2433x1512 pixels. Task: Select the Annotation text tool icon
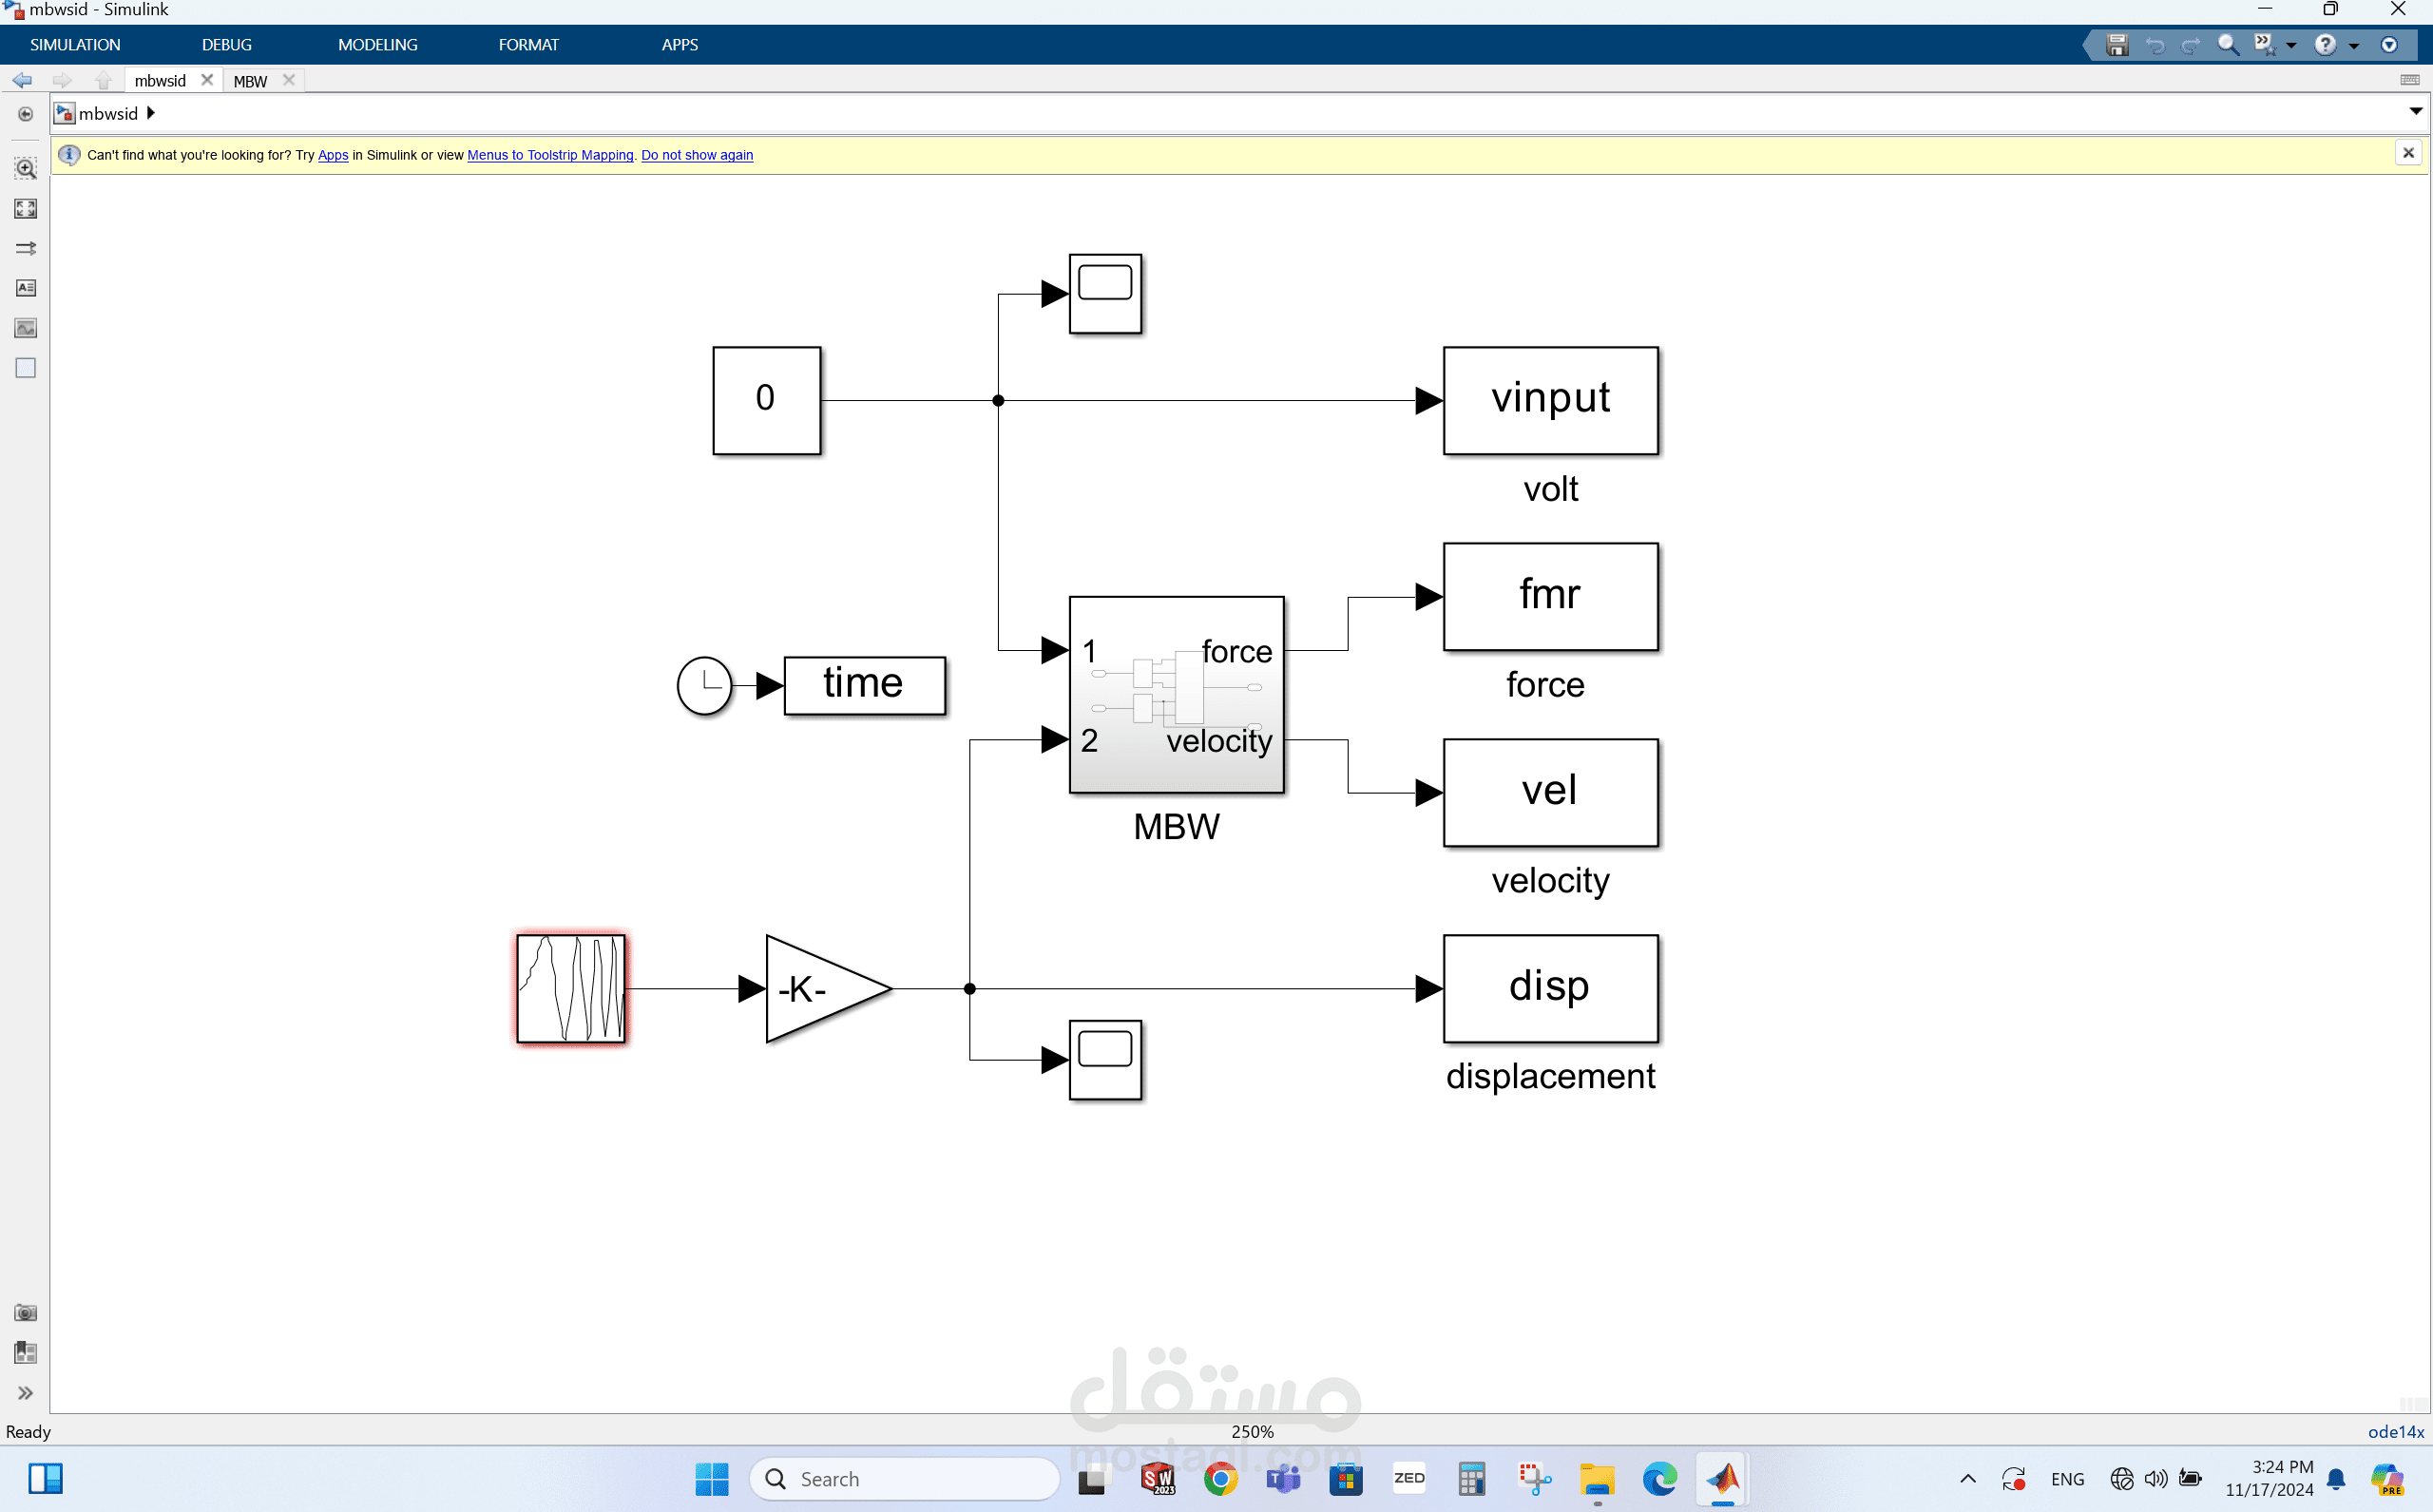25,288
